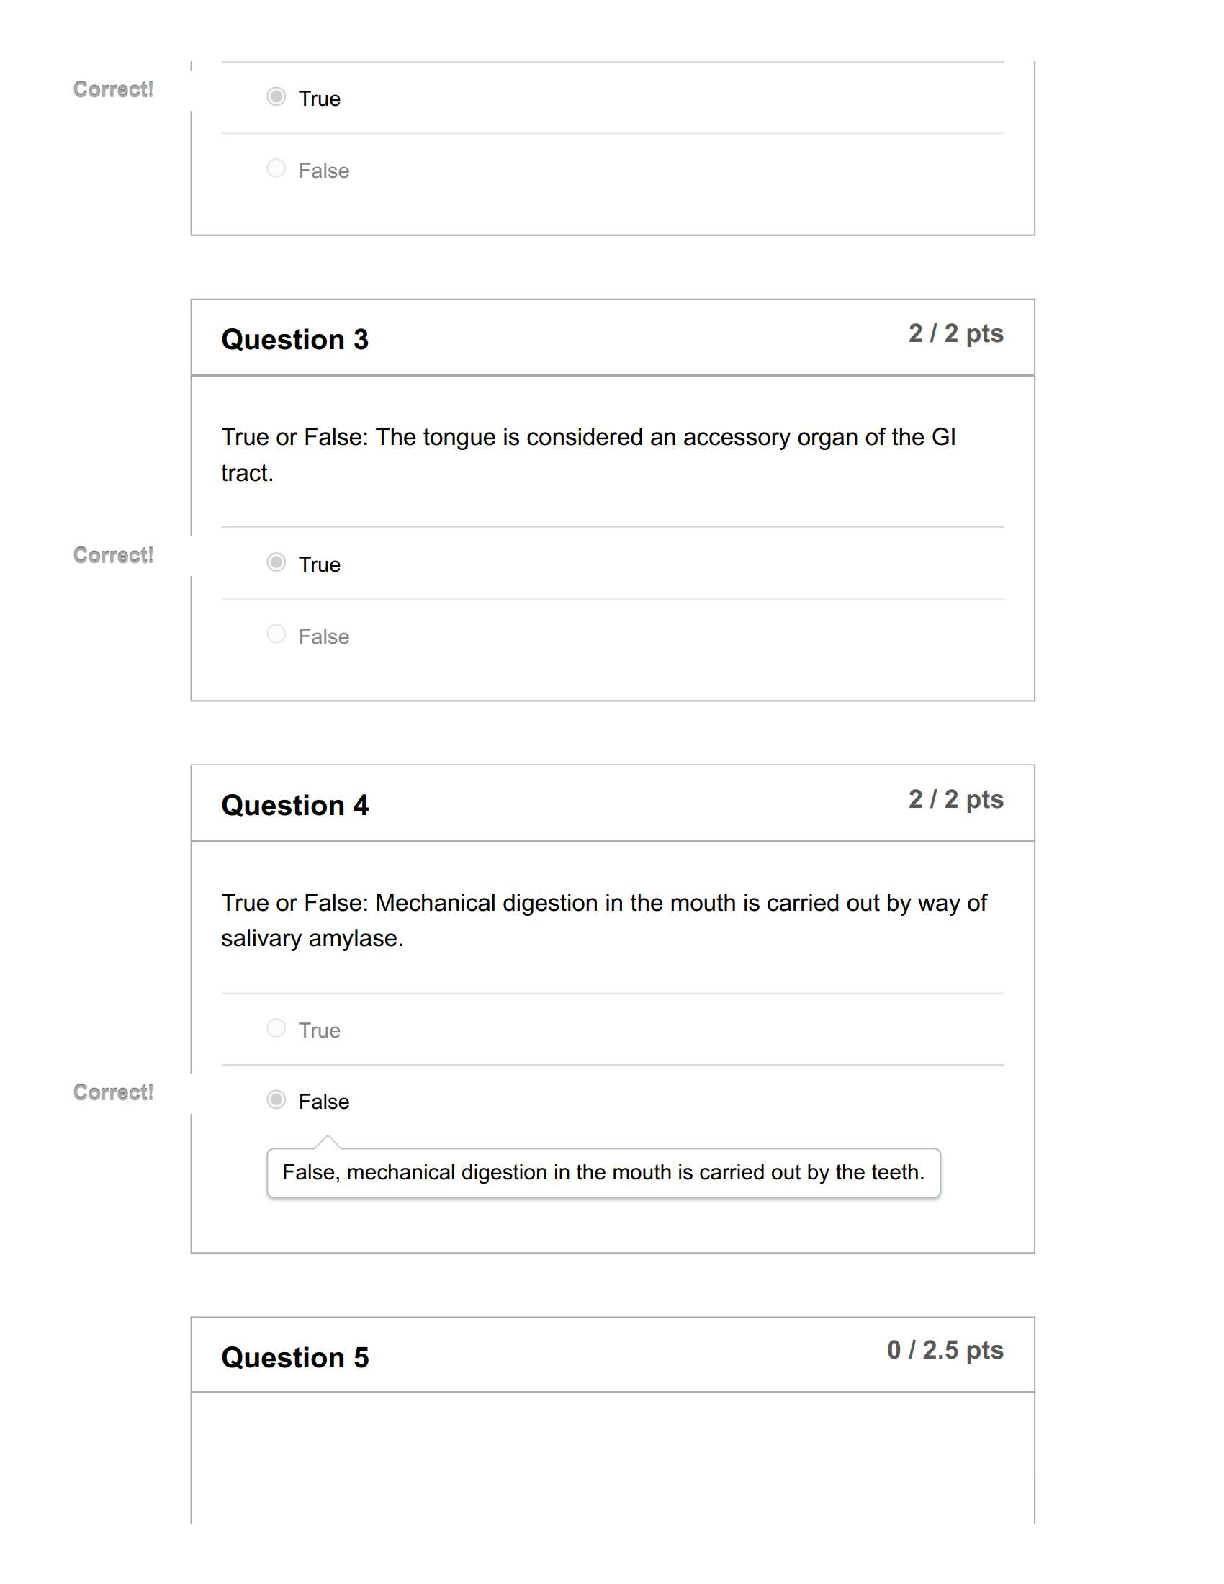The height and width of the screenshot is (1584, 1224).
Task: Select the False radio button in Question 3
Action: click(x=276, y=634)
